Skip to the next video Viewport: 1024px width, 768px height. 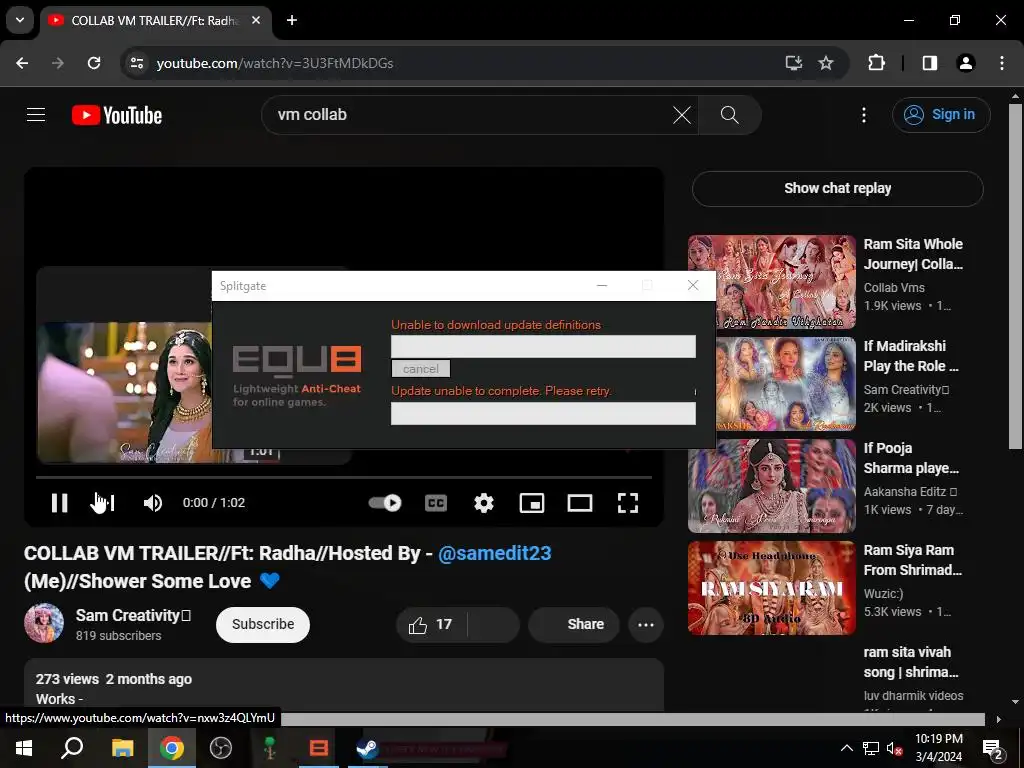[104, 503]
